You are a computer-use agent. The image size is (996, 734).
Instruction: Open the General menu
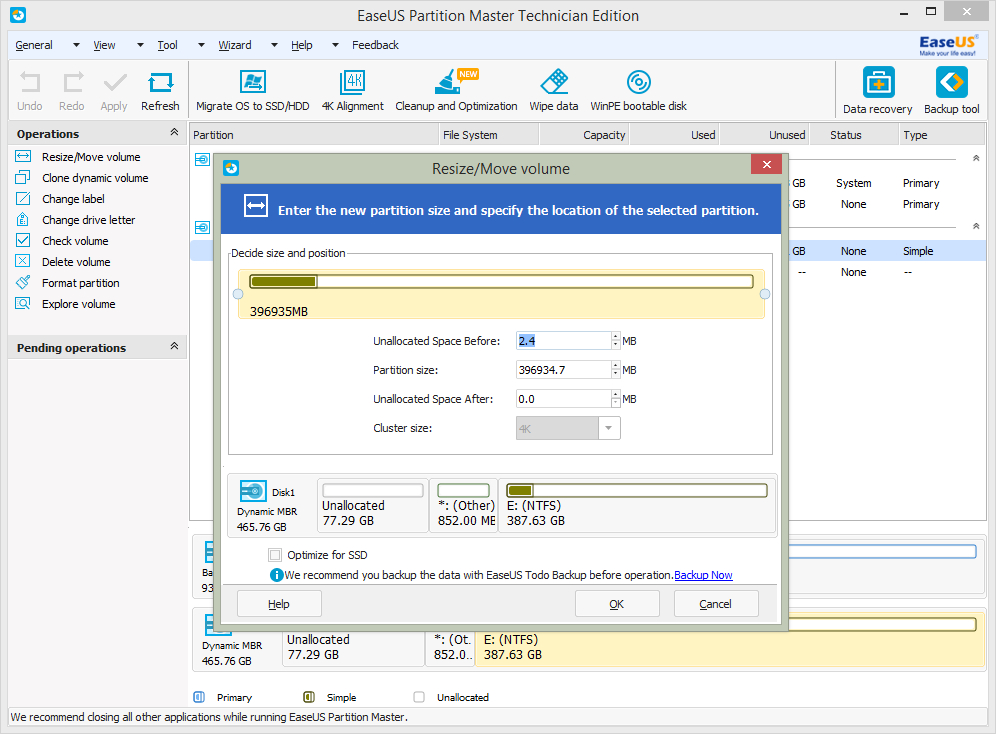[34, 45]
